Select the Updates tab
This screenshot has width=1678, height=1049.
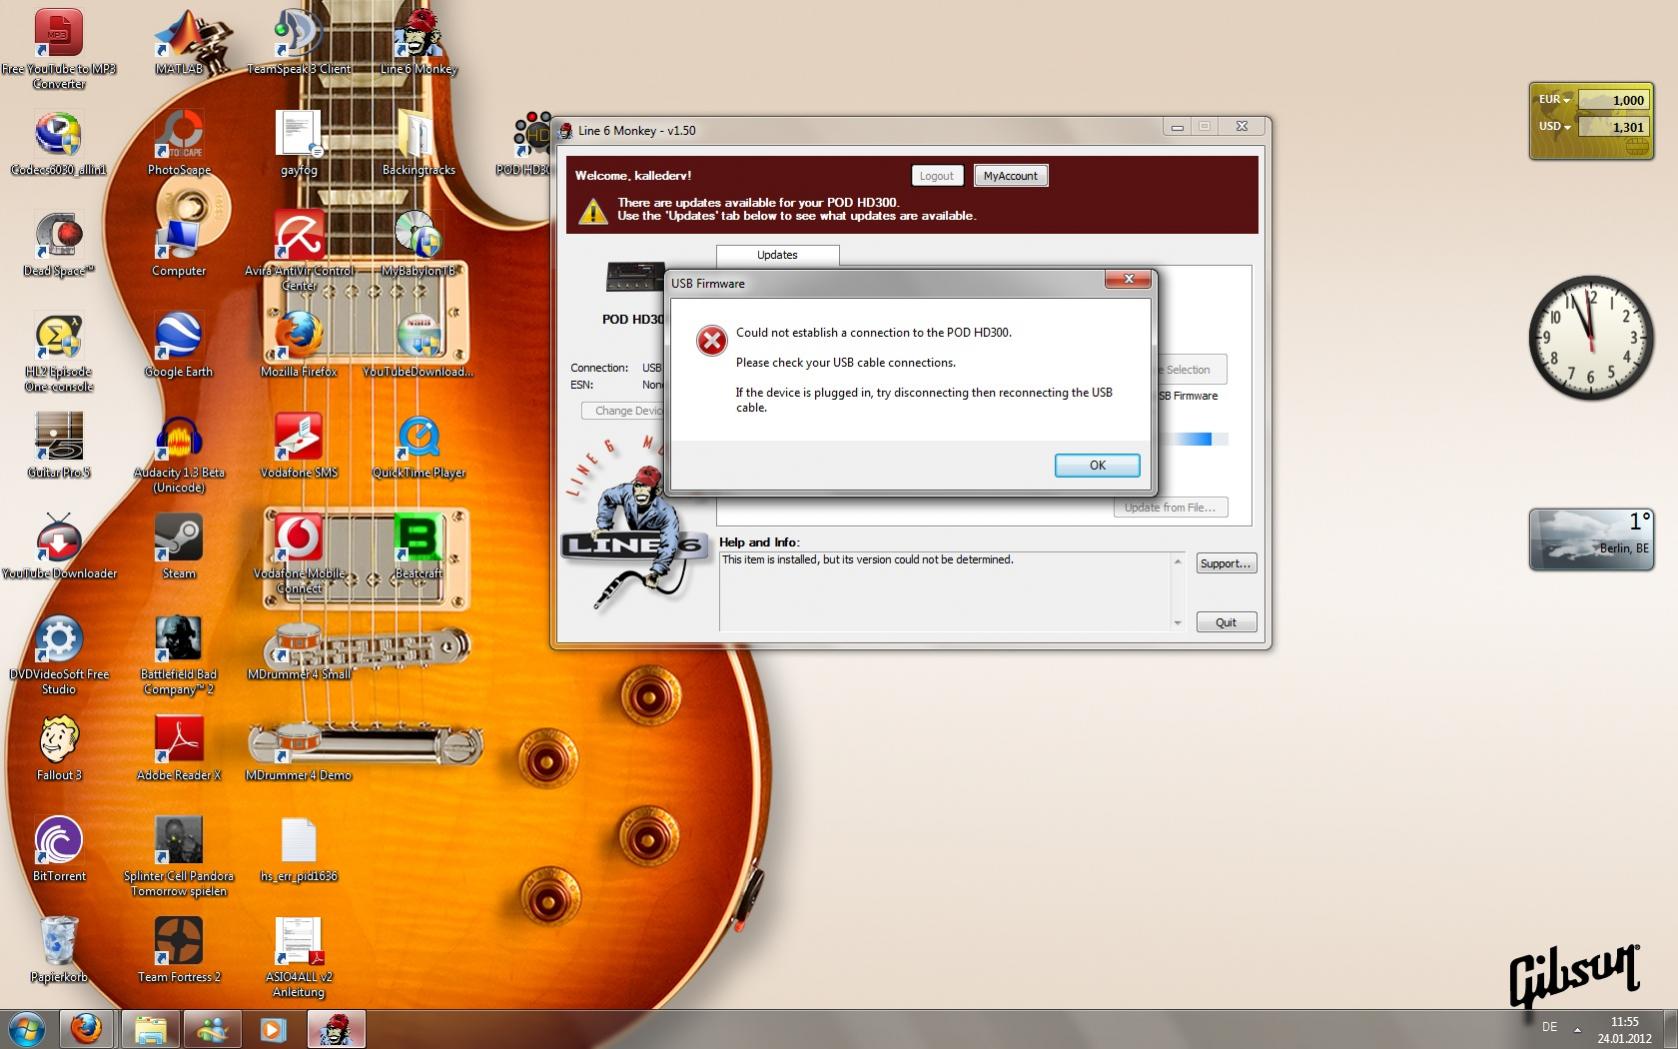[x=777, y=255]
